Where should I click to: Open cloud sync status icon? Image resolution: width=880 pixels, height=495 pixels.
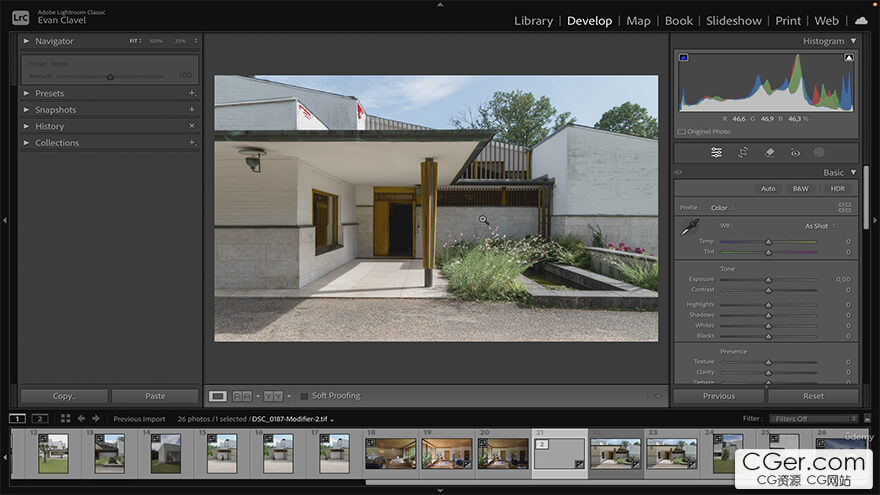coord(861,20)
